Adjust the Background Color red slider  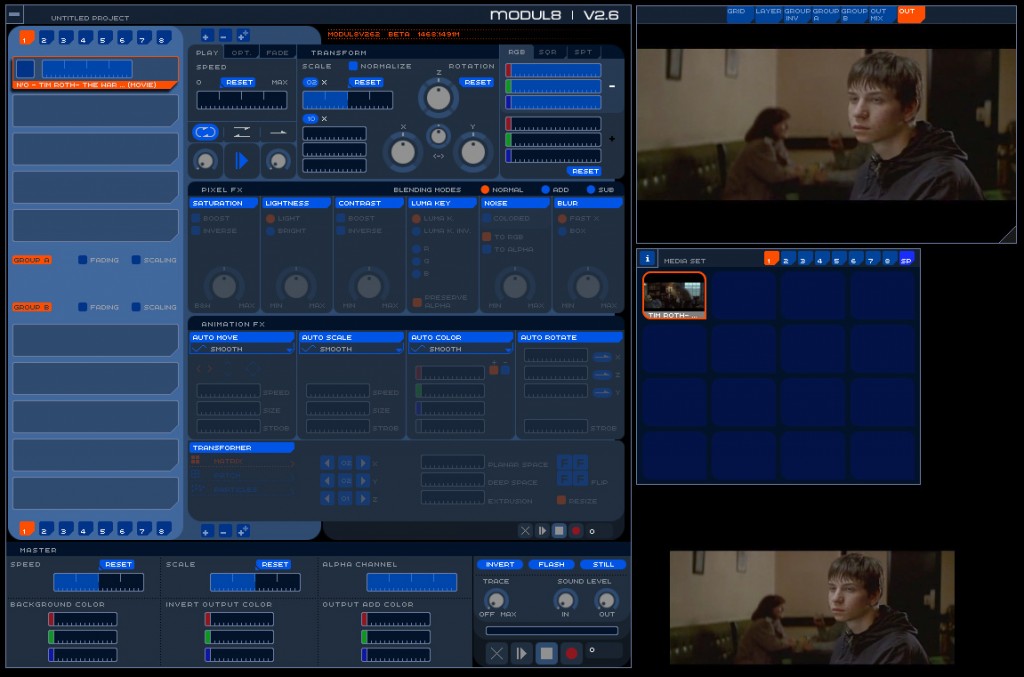(x=83, y=619)
